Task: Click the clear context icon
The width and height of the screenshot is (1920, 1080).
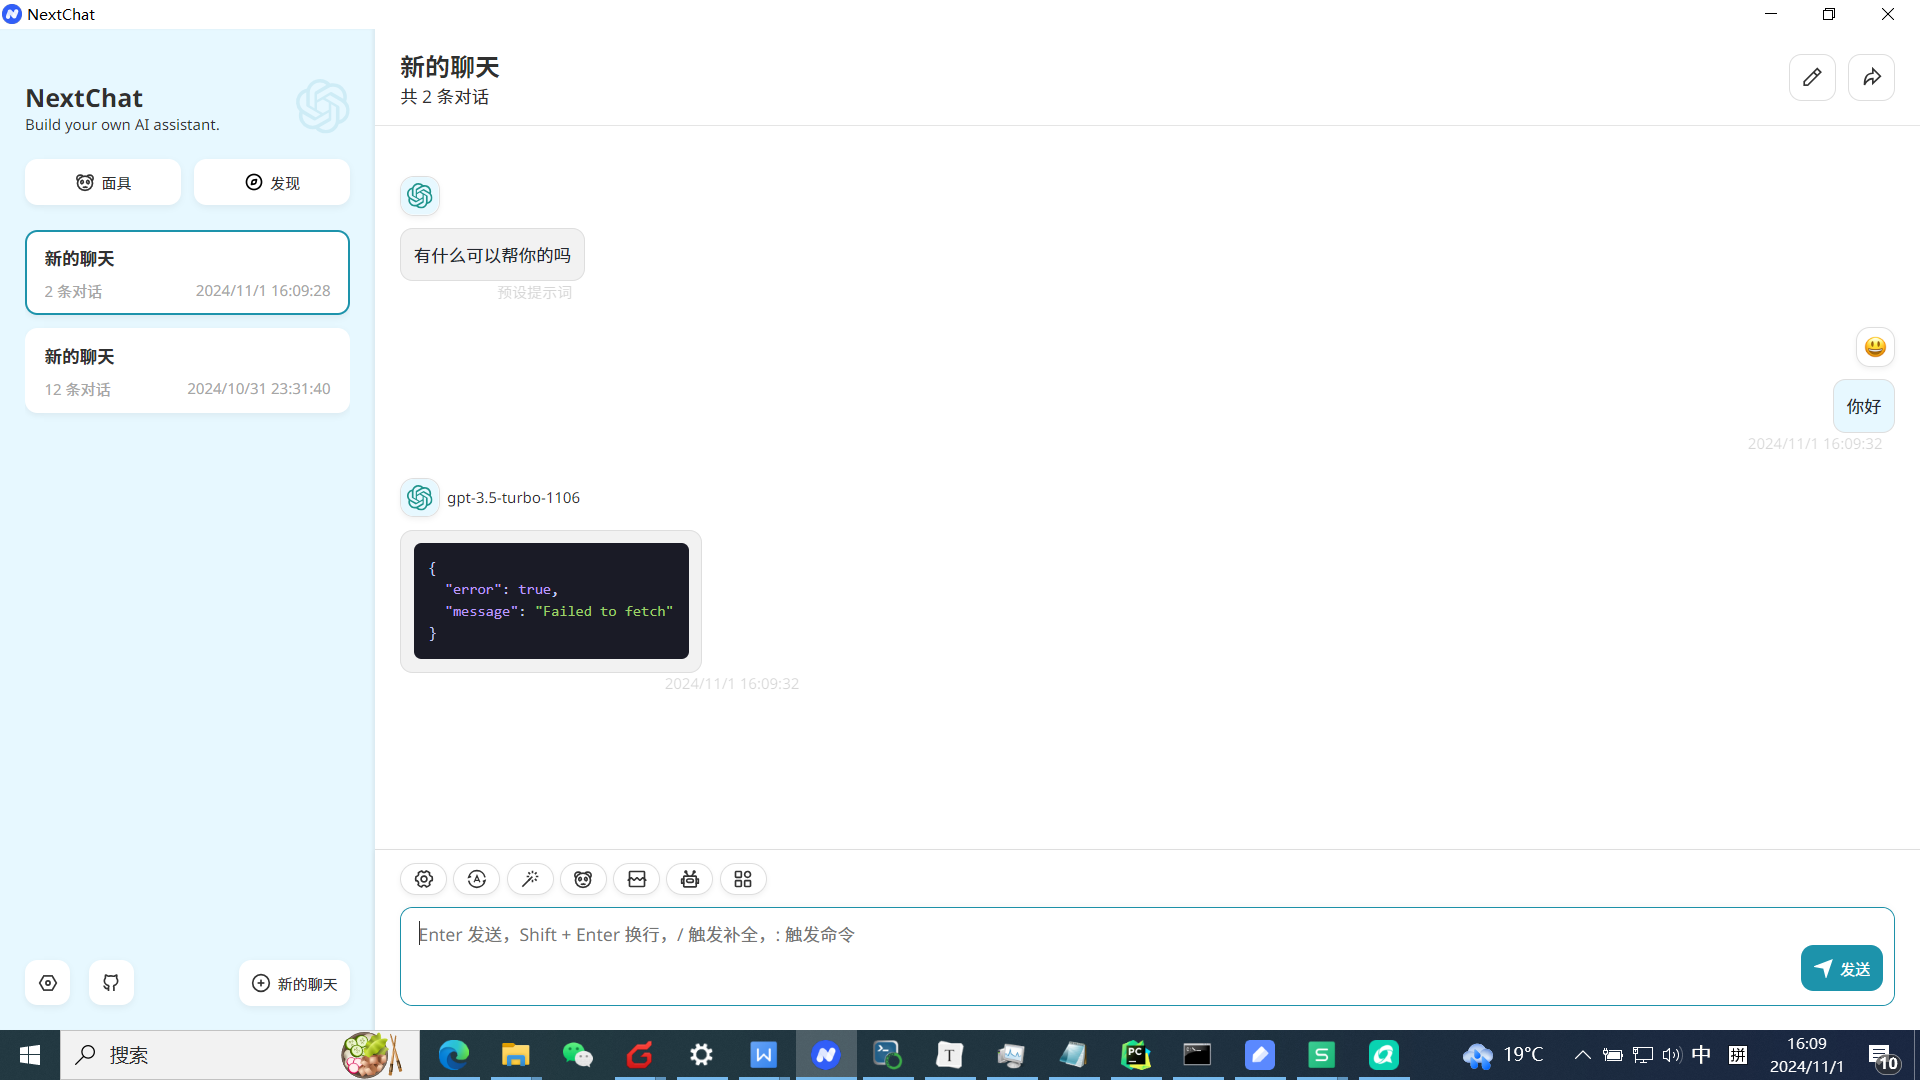Action: (x=637, y=879)
